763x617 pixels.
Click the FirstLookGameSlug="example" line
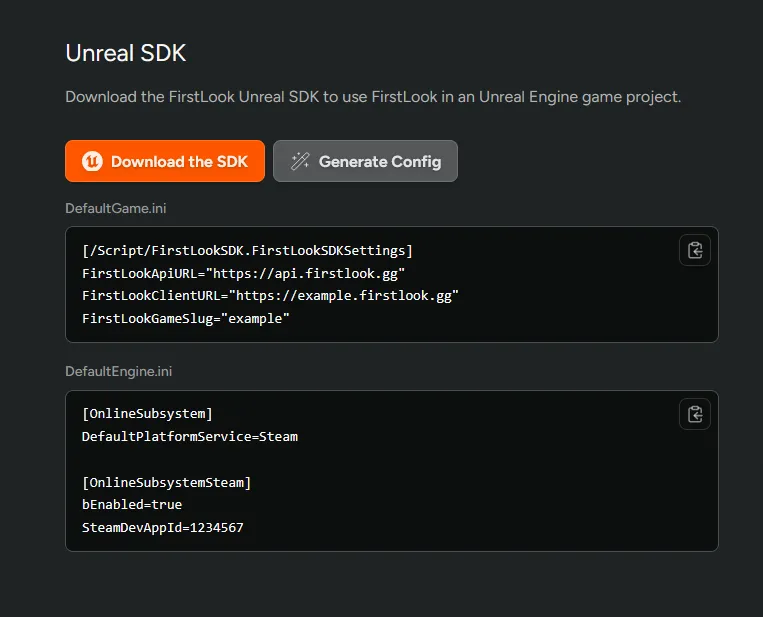point(186,319)
